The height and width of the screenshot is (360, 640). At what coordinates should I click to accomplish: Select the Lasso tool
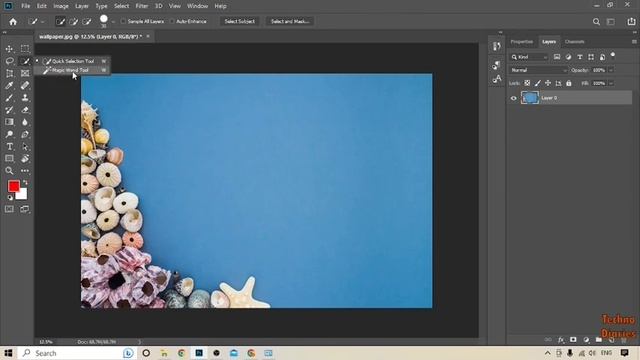tap(9, 61)
